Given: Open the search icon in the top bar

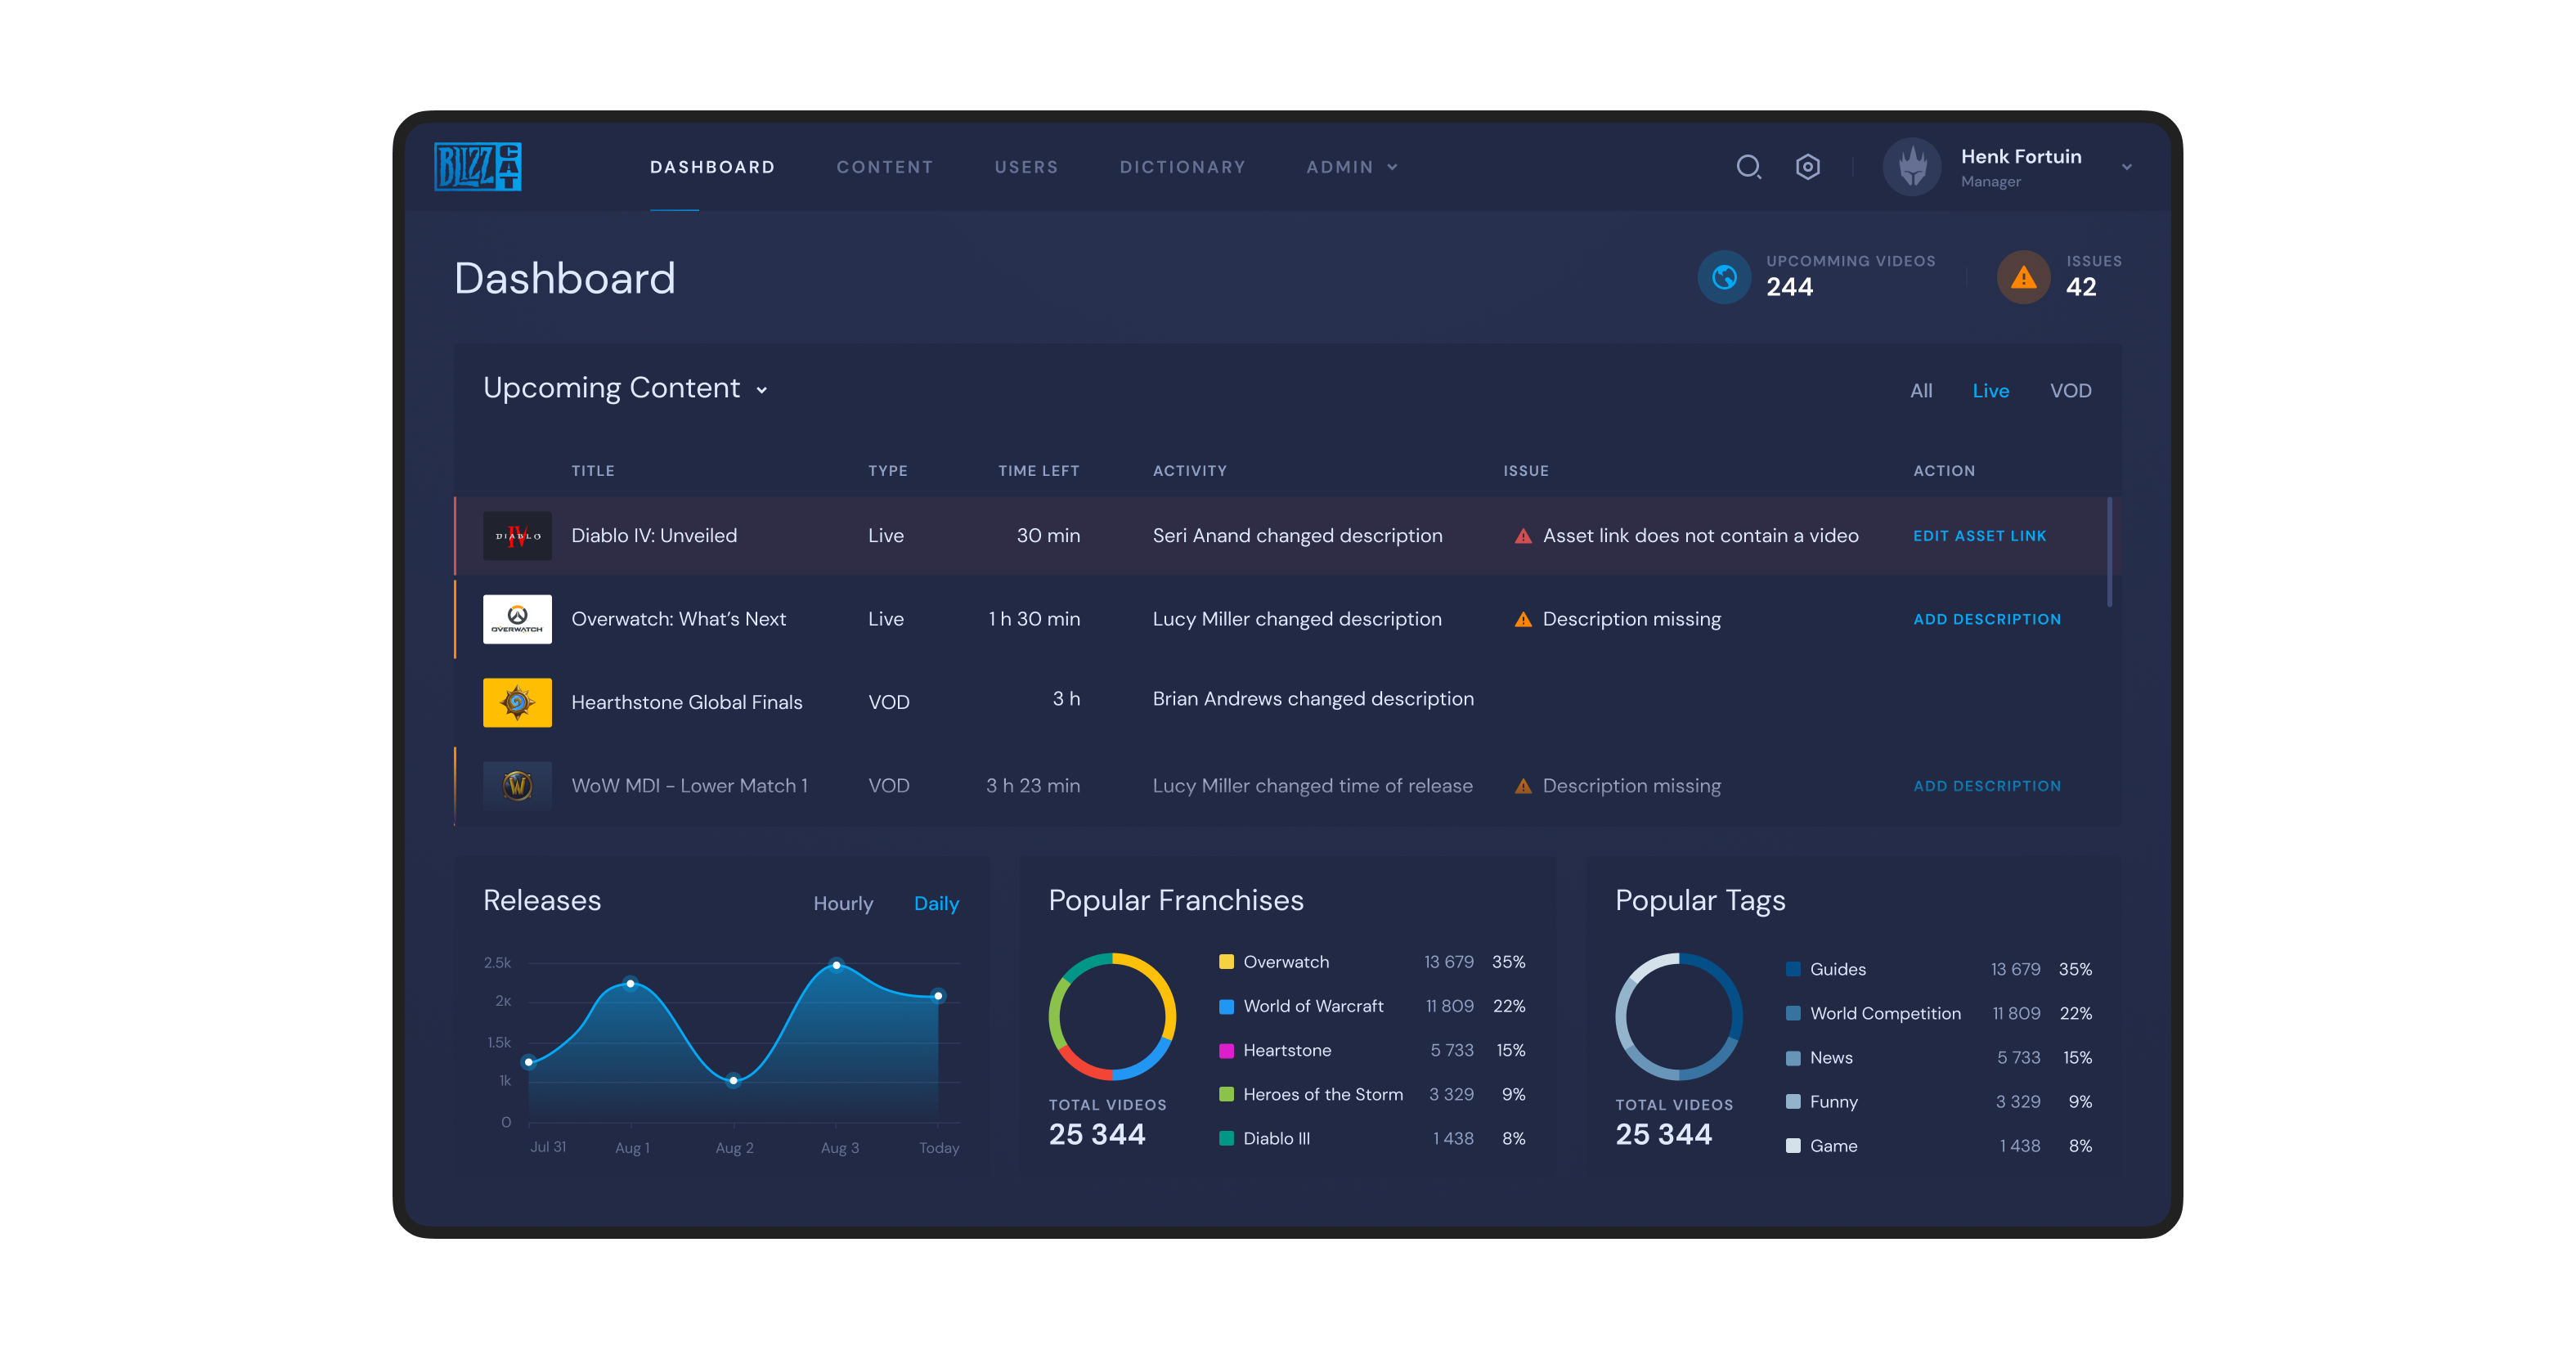Looking at the screenshot, I should pos(1749,166).
